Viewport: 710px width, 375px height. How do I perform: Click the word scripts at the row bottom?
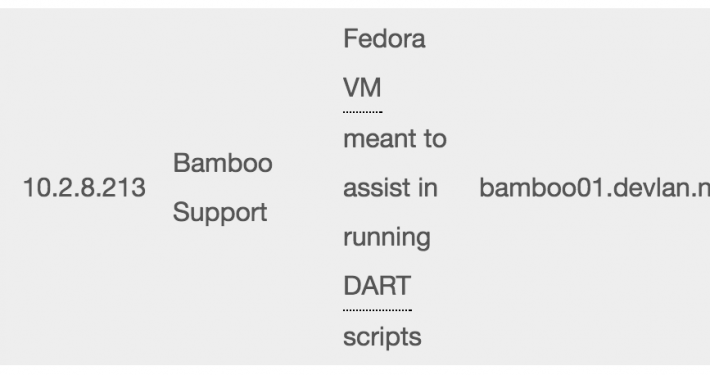(382, 337)
